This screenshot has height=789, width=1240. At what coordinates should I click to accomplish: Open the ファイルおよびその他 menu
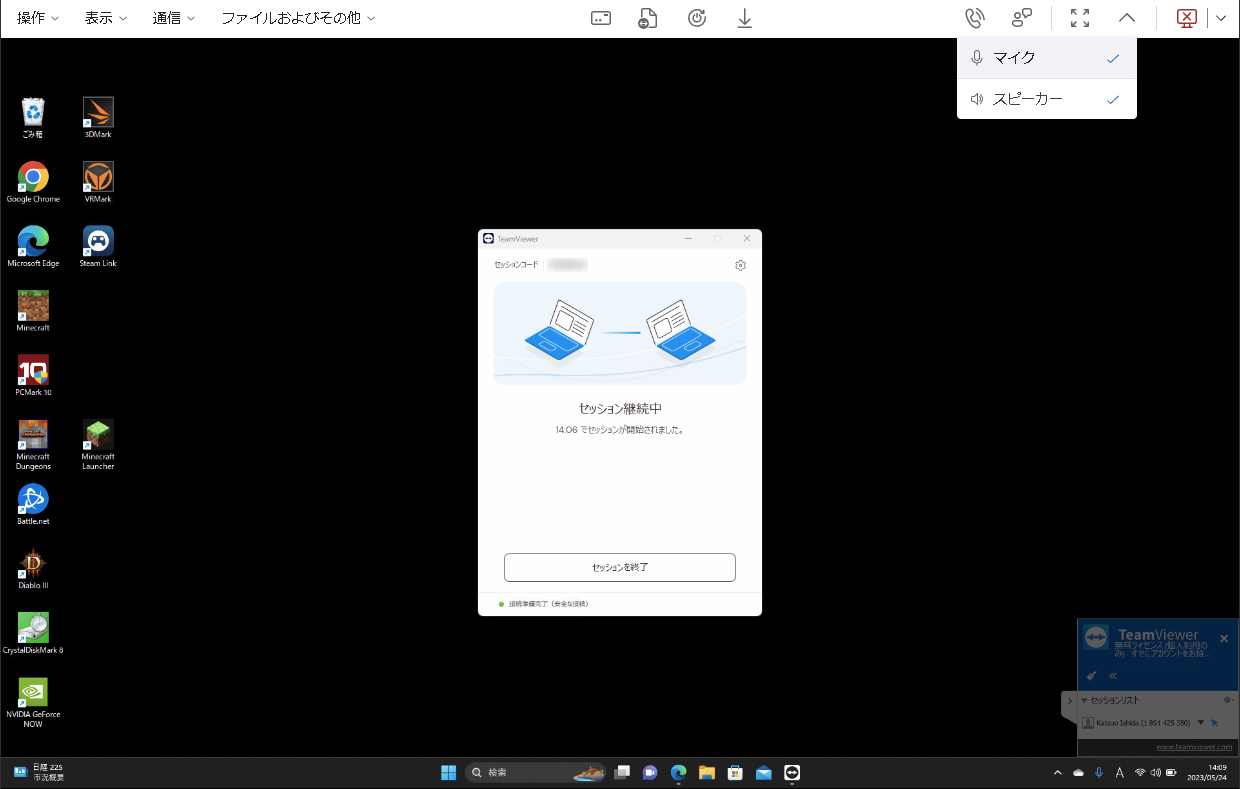point(298,18)
